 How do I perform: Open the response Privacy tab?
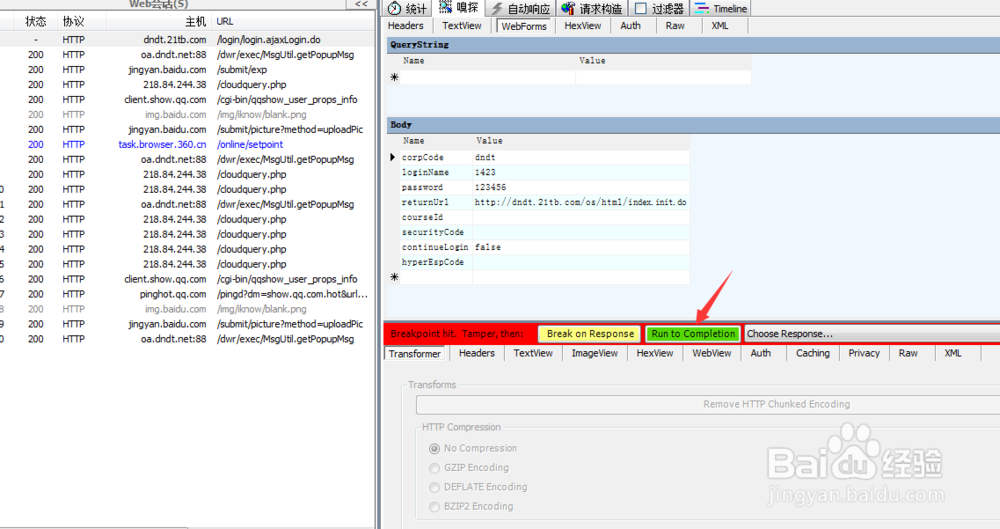pyautogui.click(x=864, y=353)
